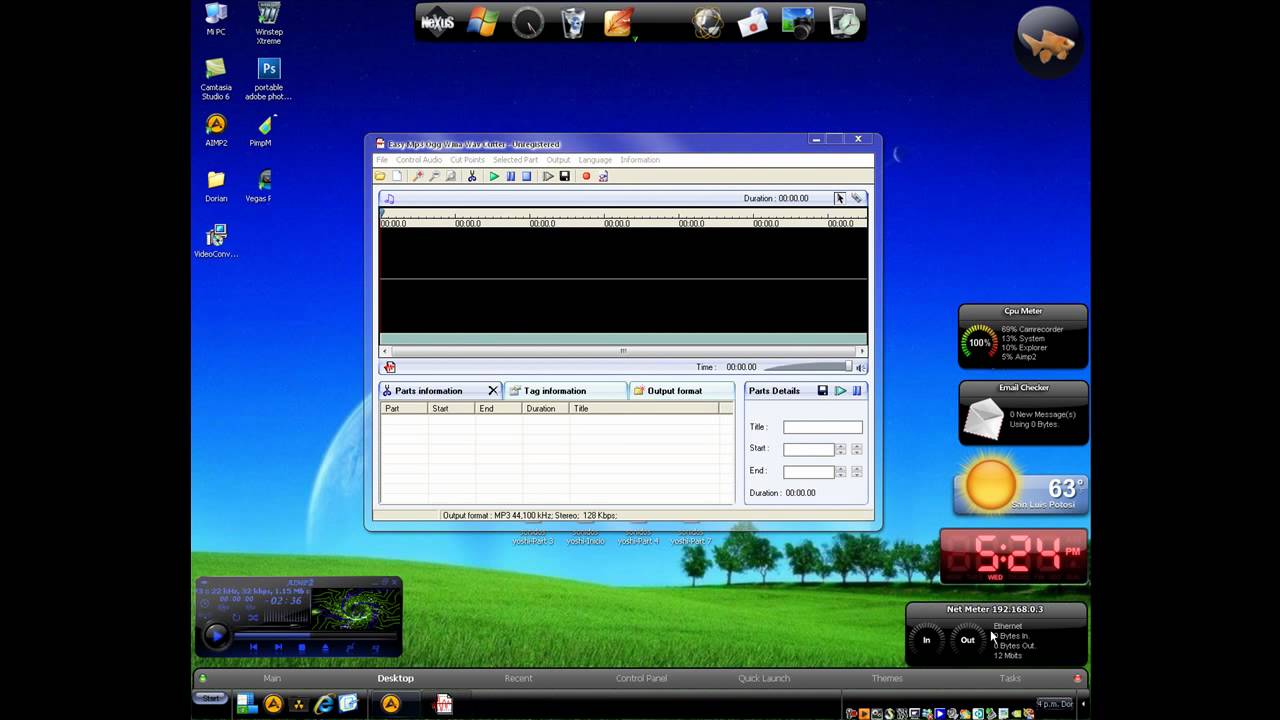
Task: Select the Winstep Xtreme desktop icon
Action: pos(269,23)
